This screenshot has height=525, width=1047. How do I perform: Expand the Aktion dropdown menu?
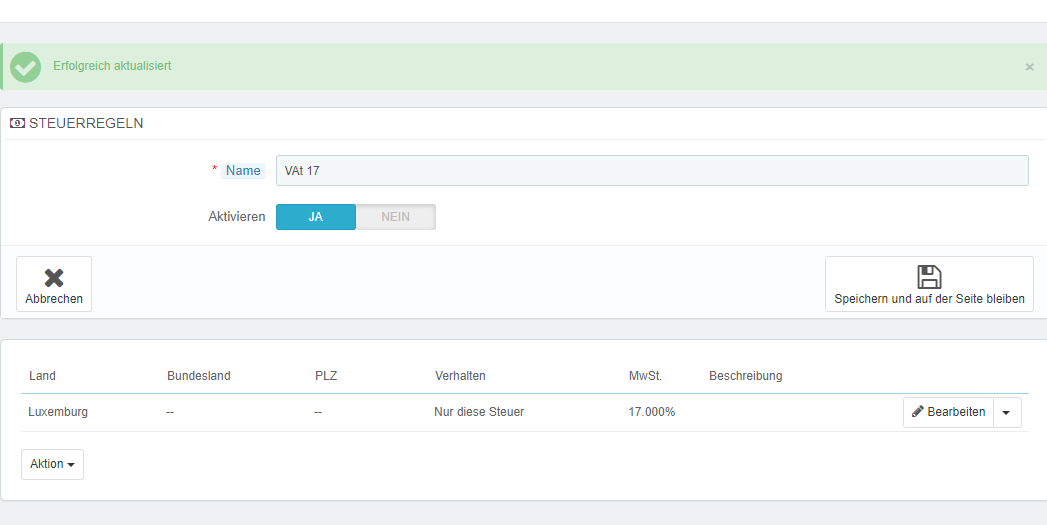point(52,464)
